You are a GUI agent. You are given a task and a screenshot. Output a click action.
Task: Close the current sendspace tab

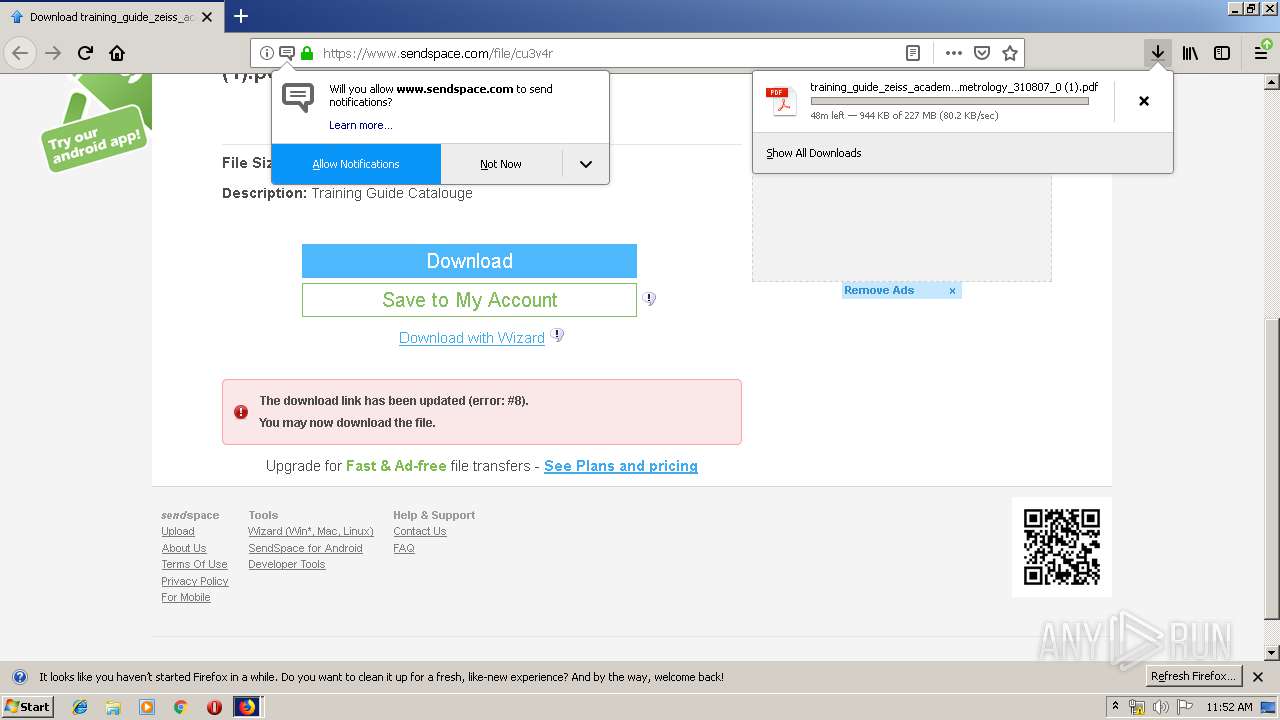(207, 17)
